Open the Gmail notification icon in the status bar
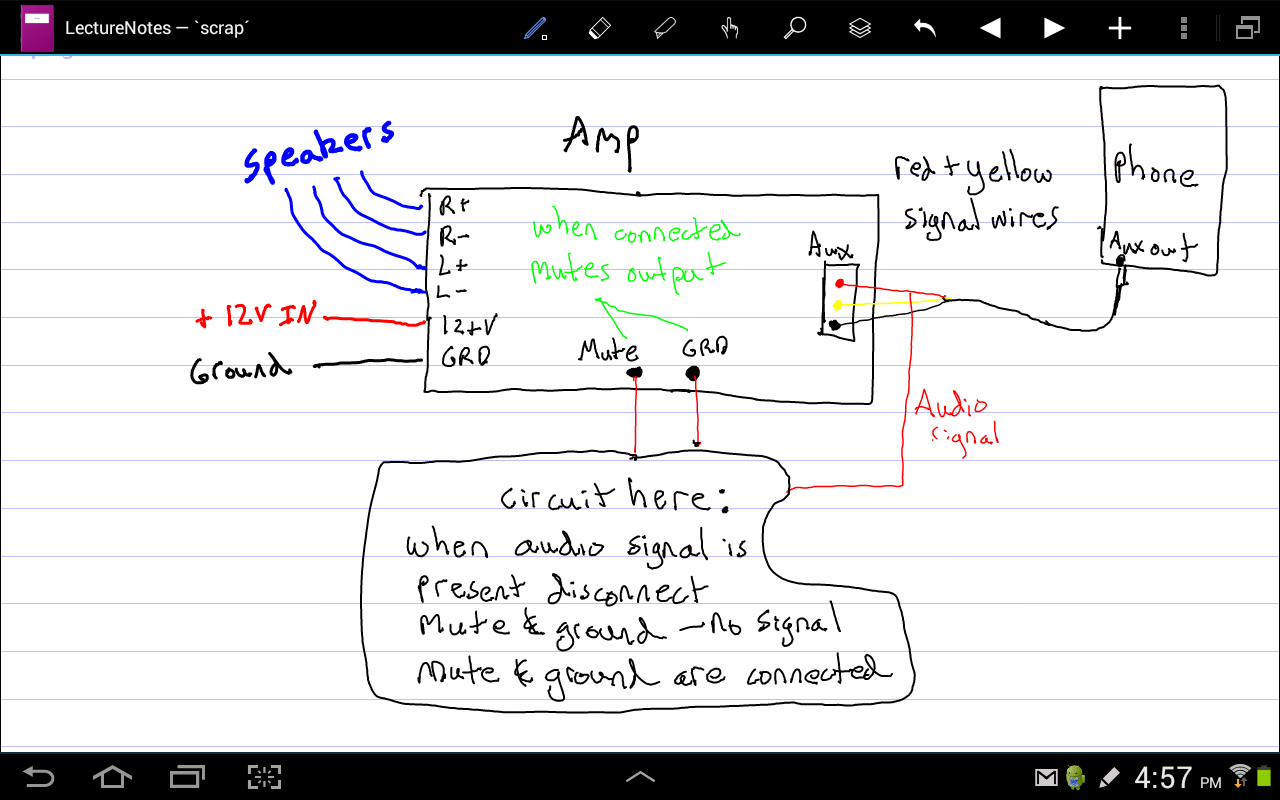Screen dimensions: 1280x800 click(1045, 777)
